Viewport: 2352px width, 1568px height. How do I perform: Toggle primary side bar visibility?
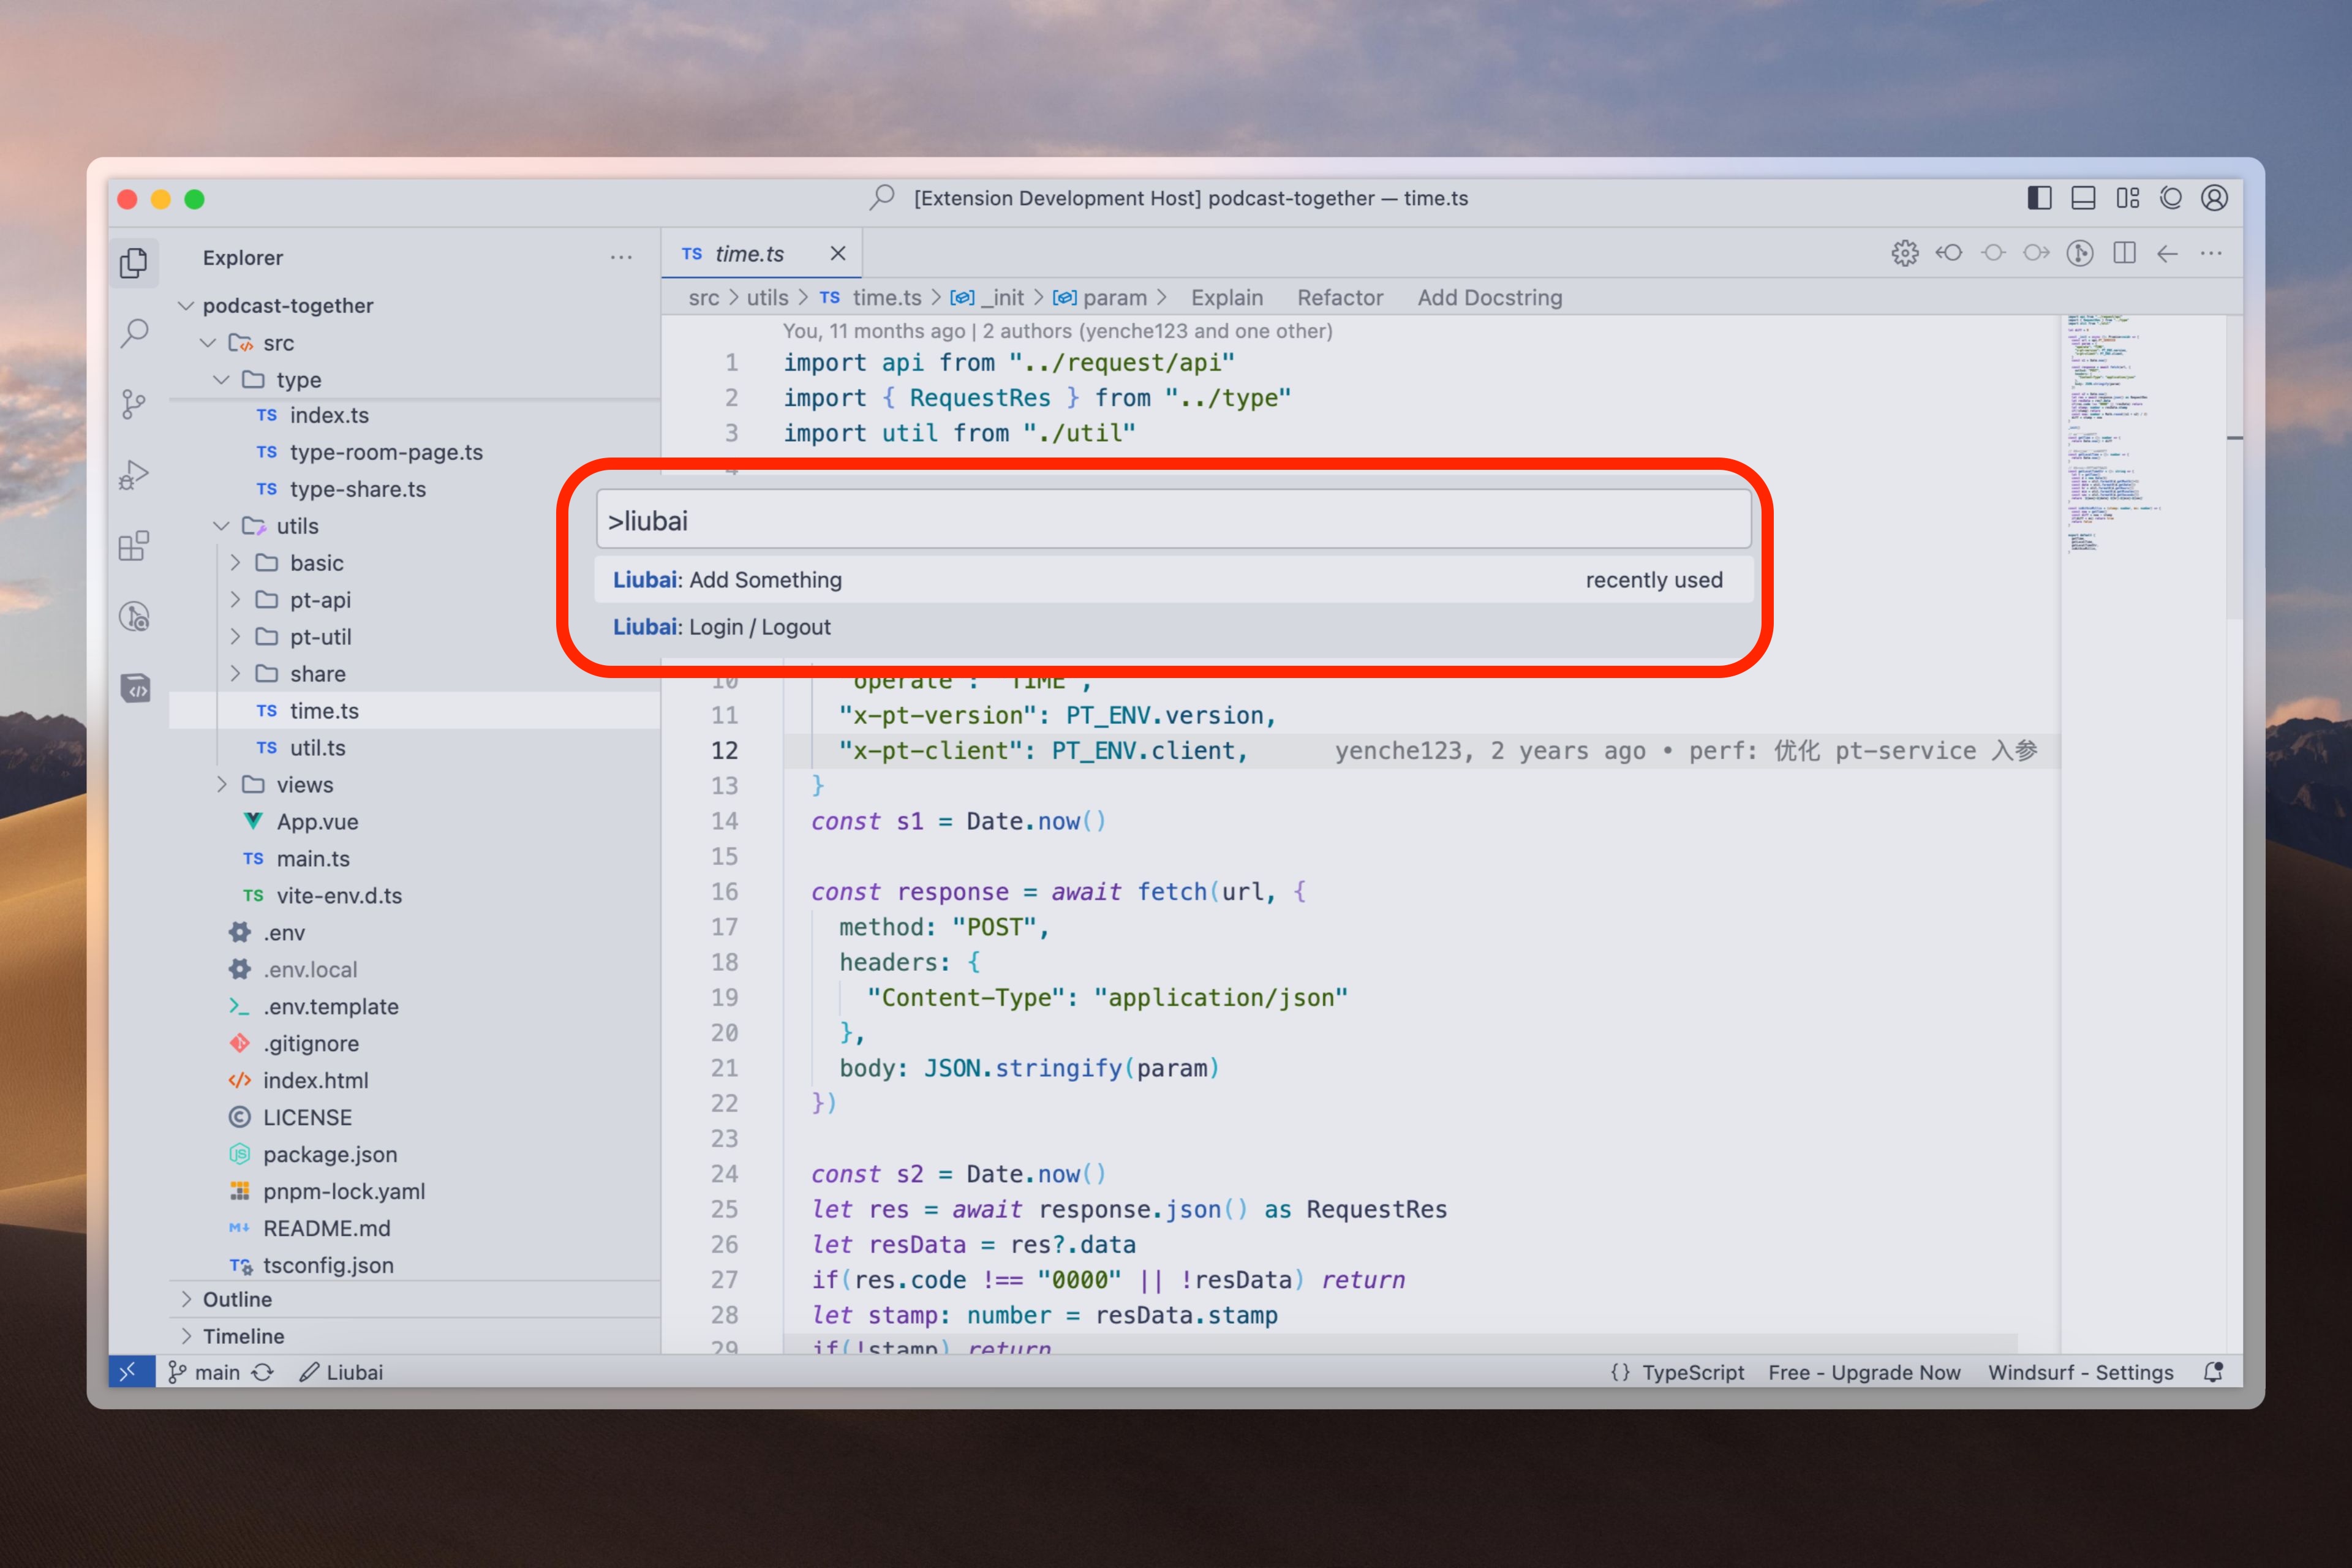click(x=2039, y=198)
